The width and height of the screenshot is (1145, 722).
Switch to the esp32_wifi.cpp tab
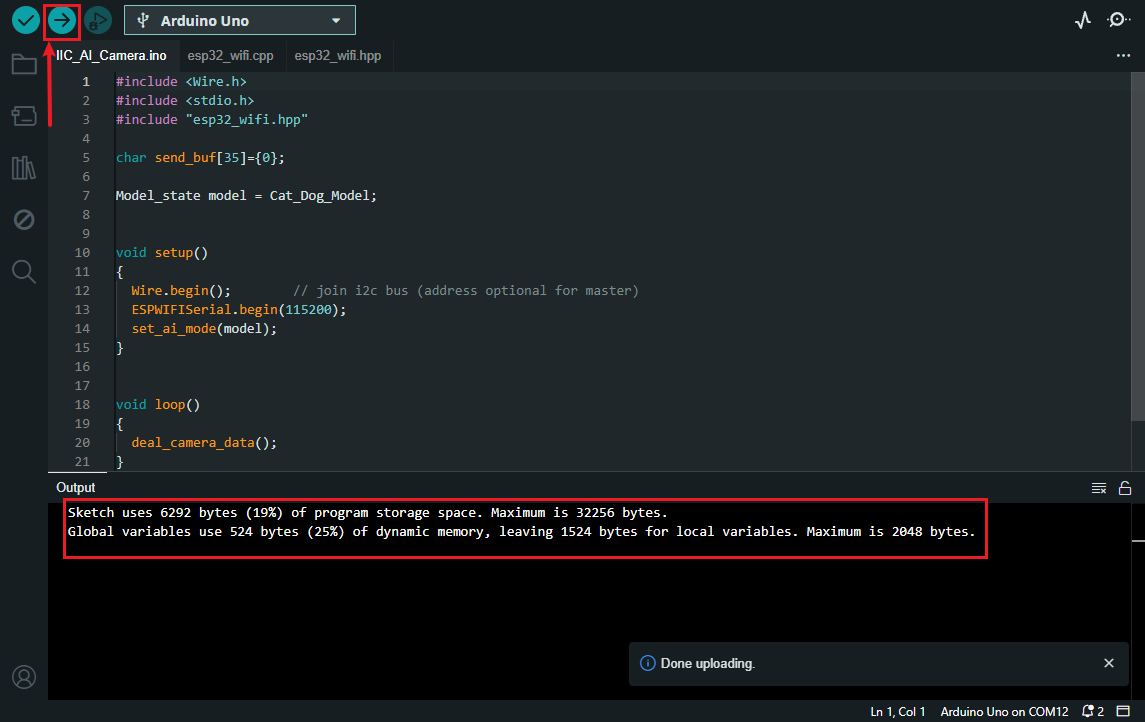tap(230, 55)
